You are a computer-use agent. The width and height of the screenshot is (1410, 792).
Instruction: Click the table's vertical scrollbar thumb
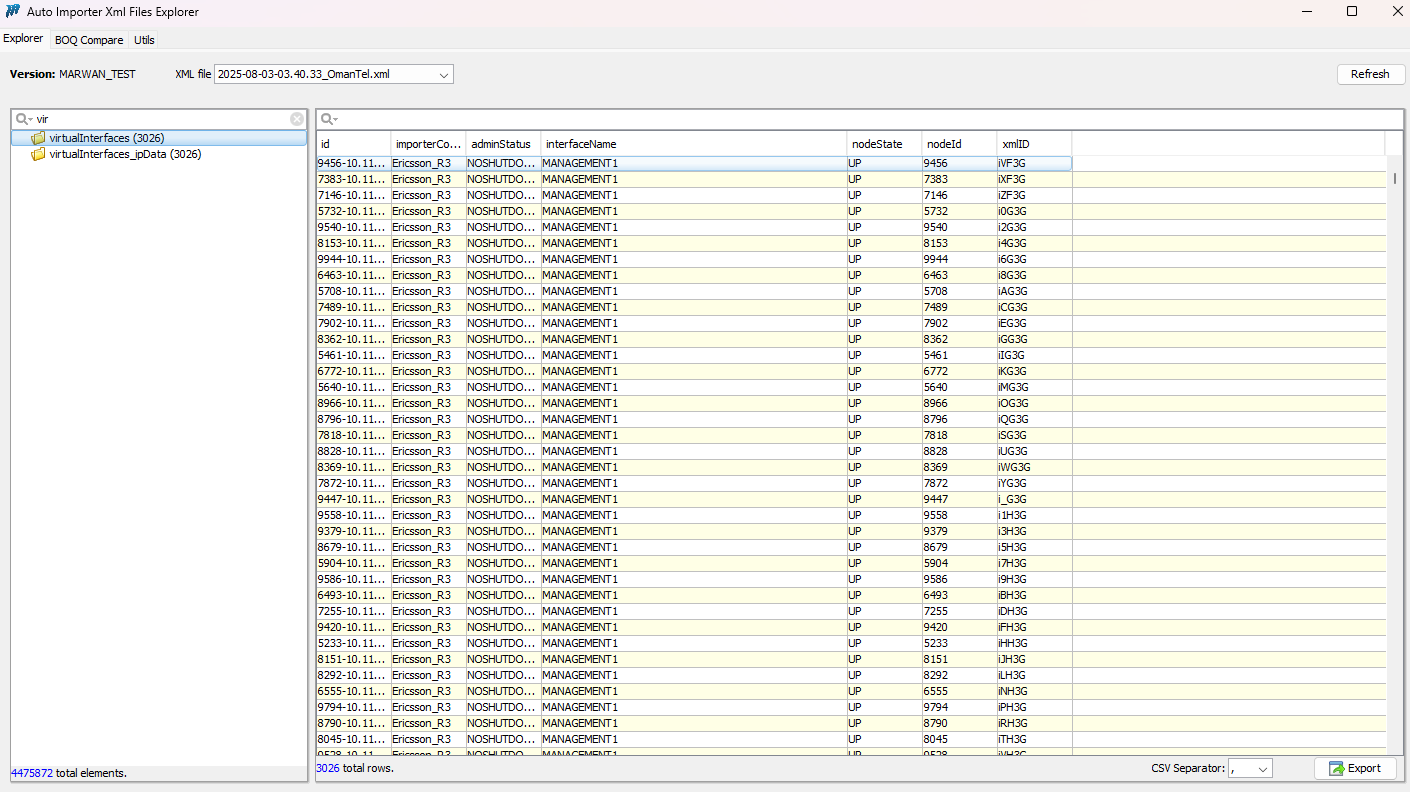[x=1395, y=178]
